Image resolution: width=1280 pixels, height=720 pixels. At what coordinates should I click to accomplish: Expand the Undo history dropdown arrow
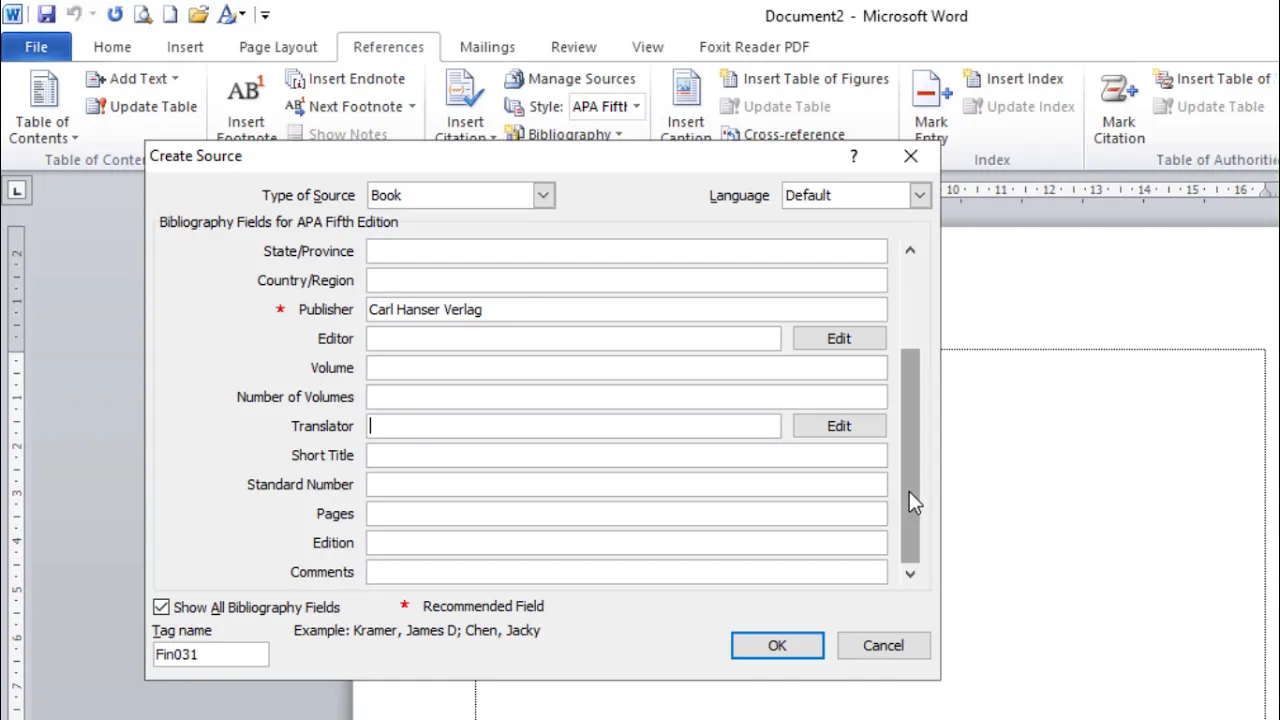[92, 15]
